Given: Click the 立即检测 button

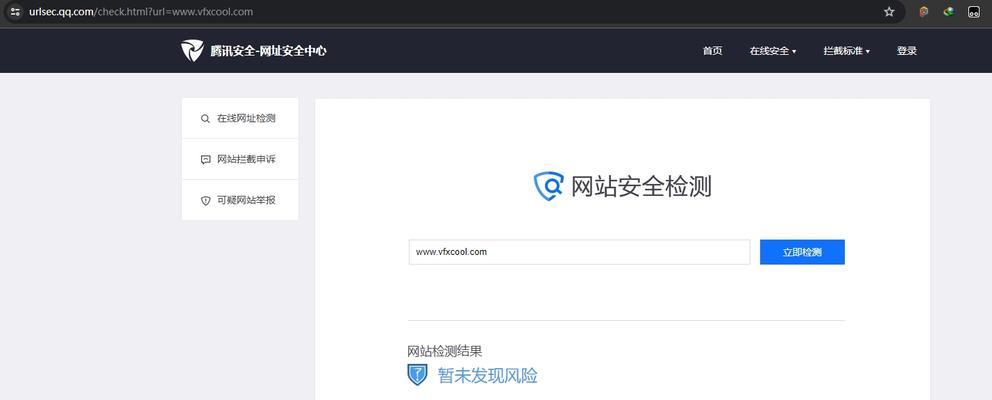Looking at the screenshot, I should point(802,252).
